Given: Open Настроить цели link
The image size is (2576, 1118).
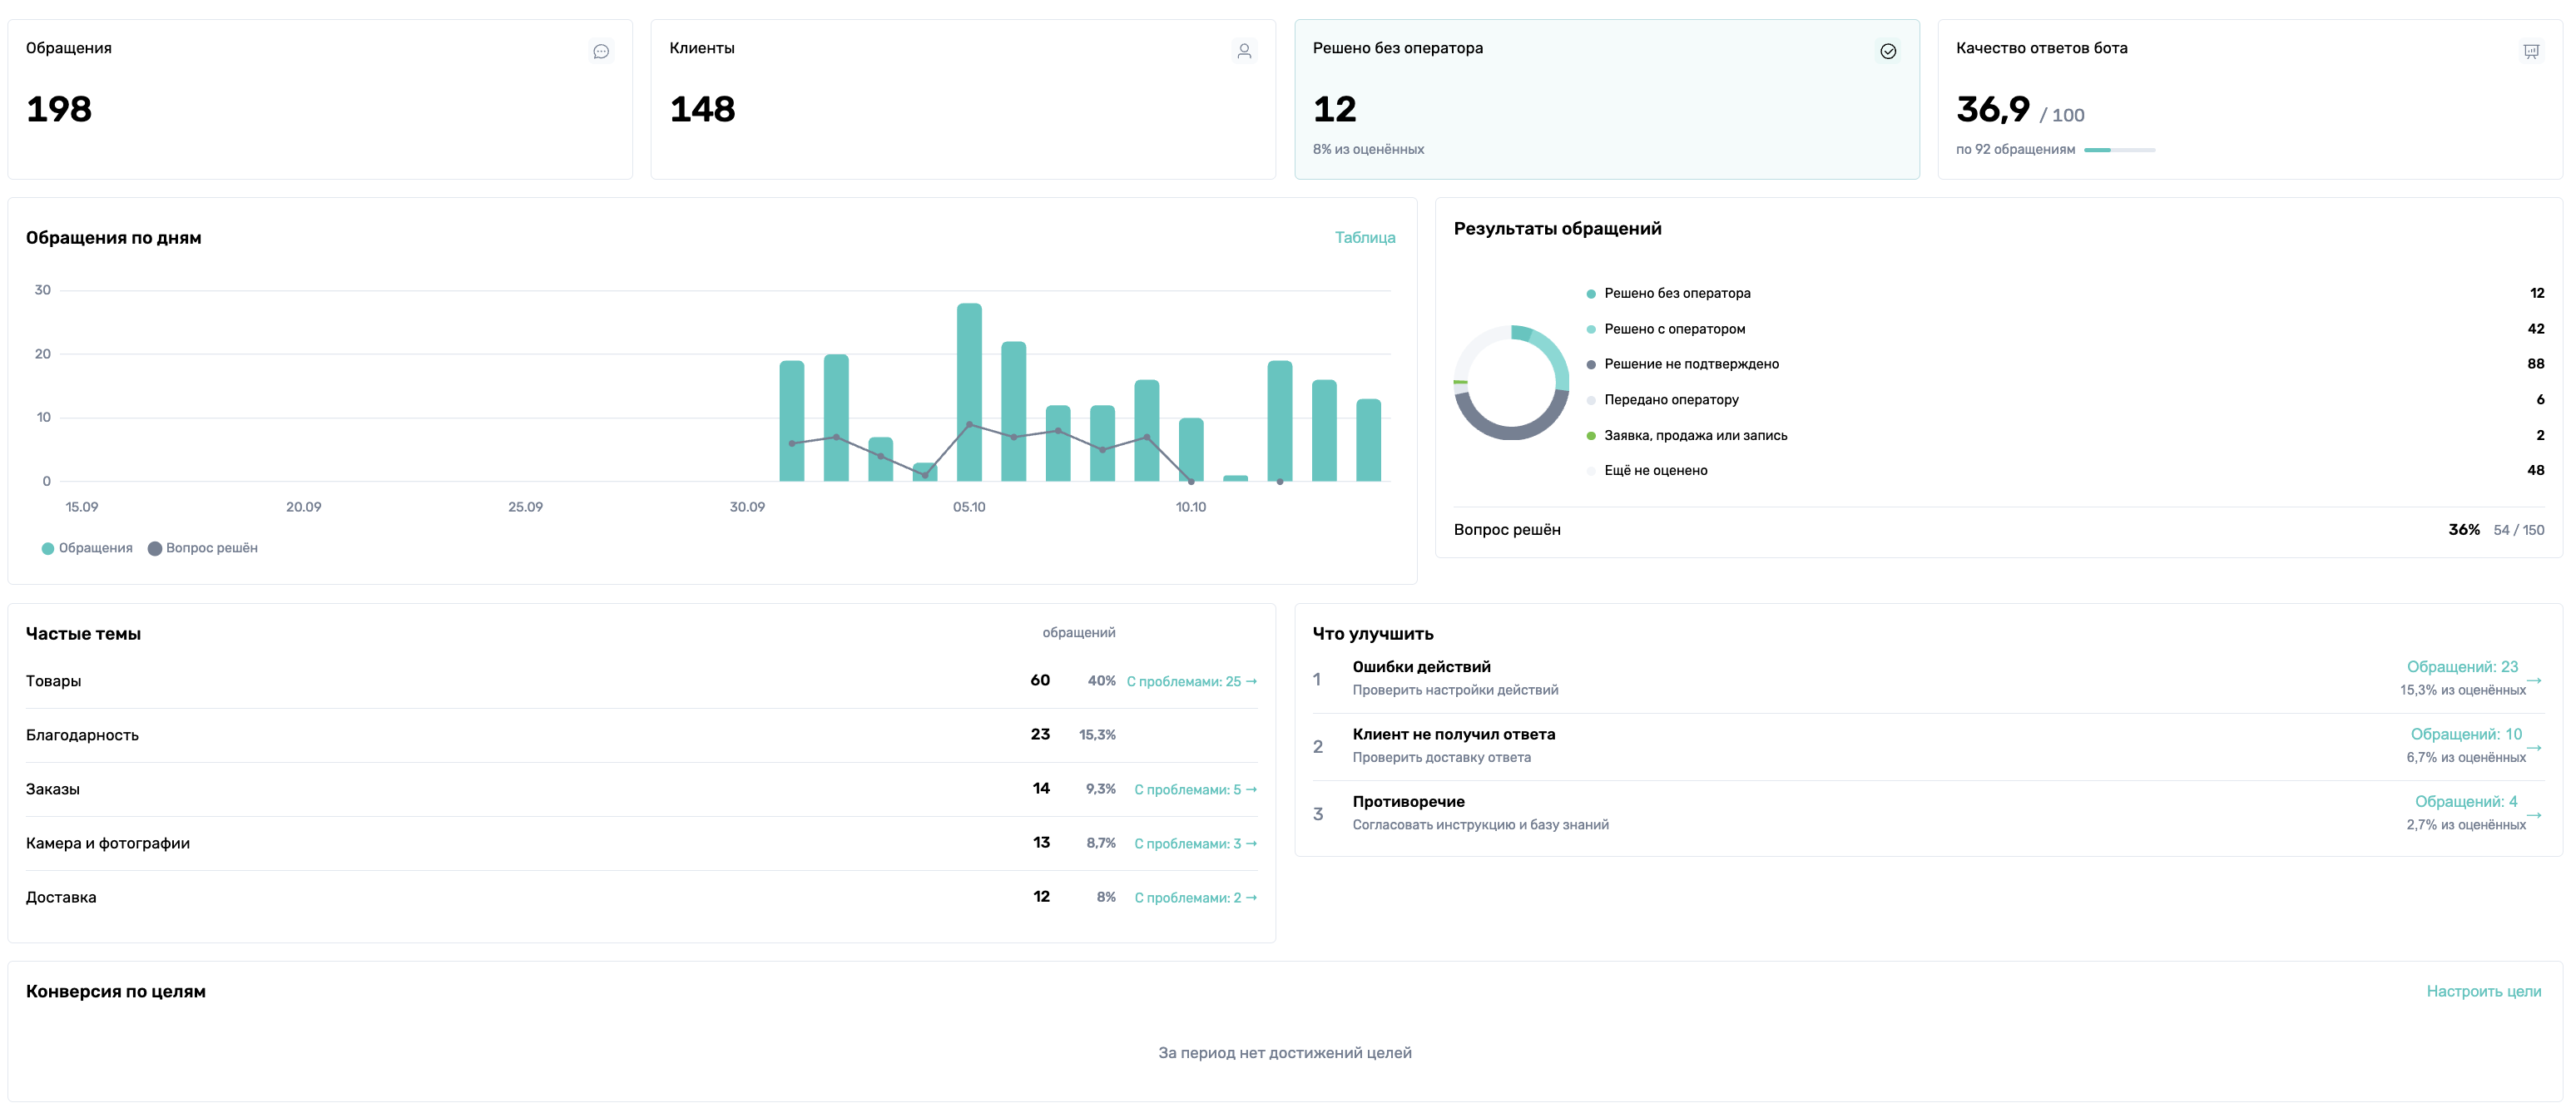Looking at the screenshot, I should (x=2484, y=991).
